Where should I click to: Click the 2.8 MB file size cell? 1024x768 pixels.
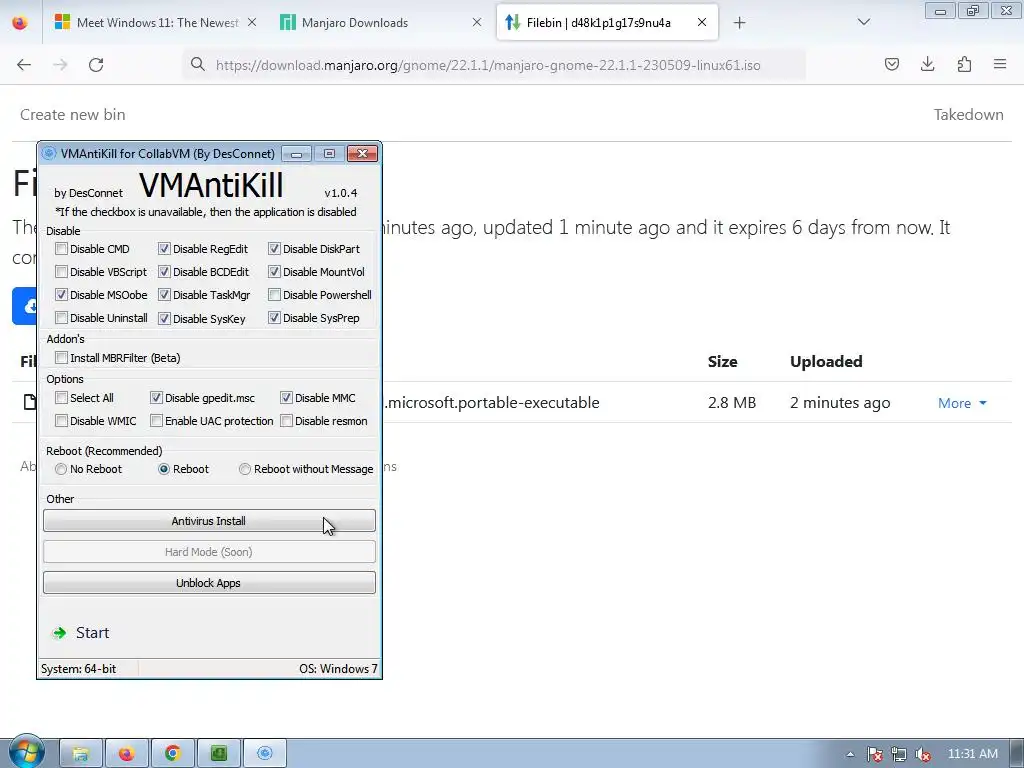pos(731,403)
